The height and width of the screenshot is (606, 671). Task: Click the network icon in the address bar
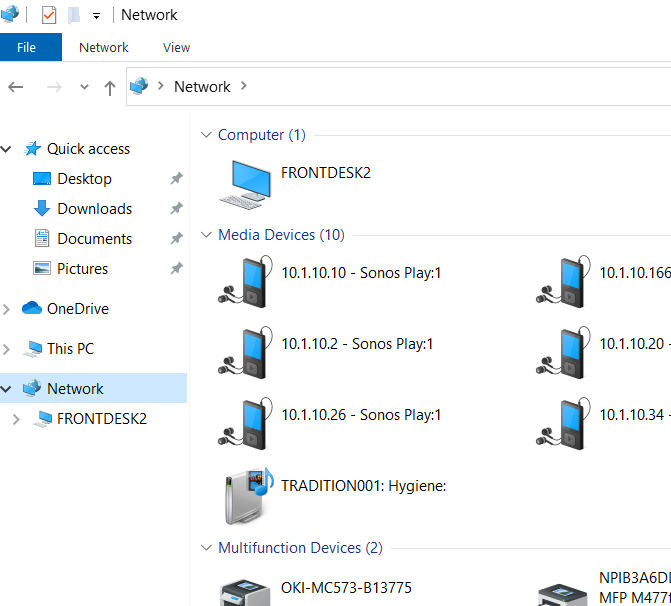click(x=139, y=86)
